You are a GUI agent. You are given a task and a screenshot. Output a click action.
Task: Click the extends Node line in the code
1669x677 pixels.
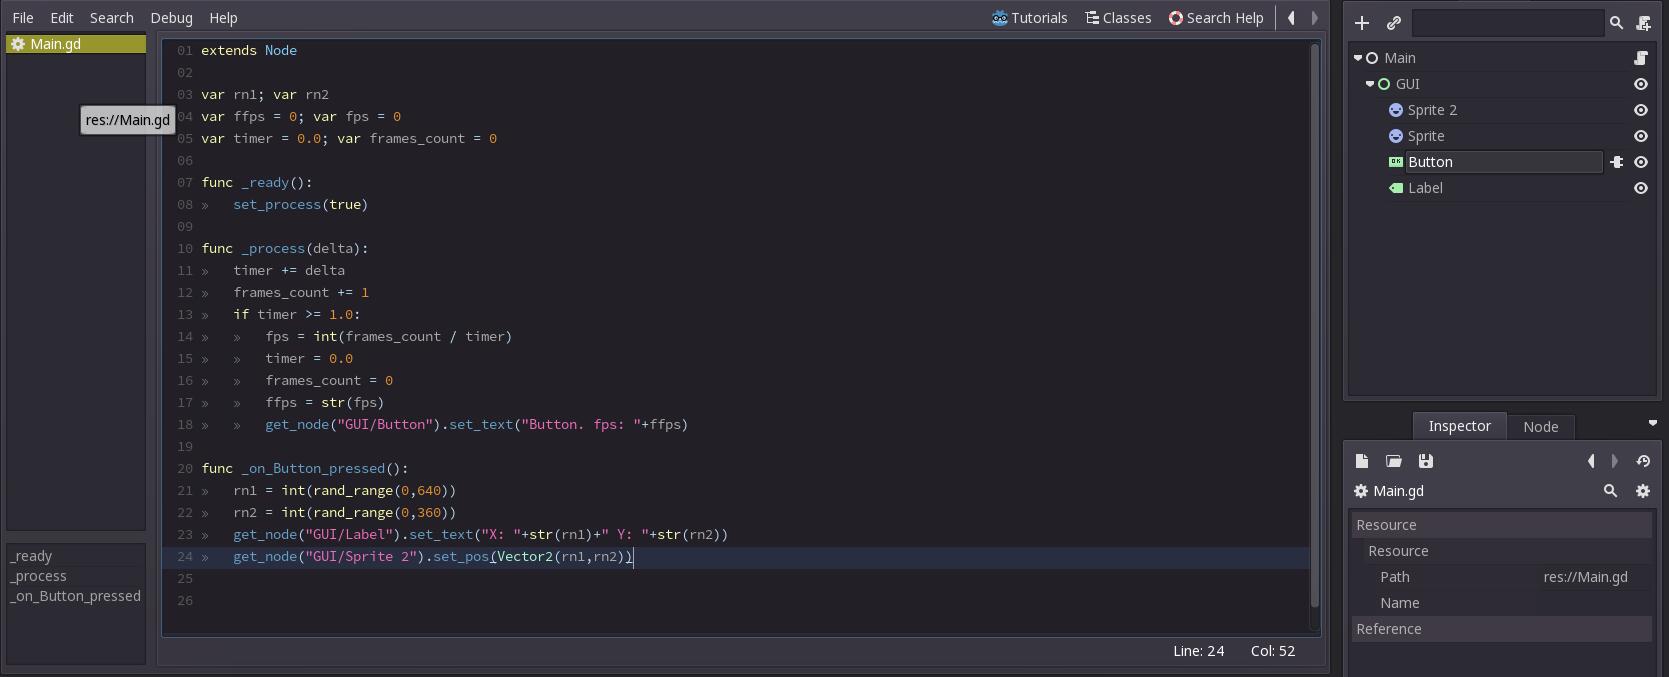coord(249,50)
